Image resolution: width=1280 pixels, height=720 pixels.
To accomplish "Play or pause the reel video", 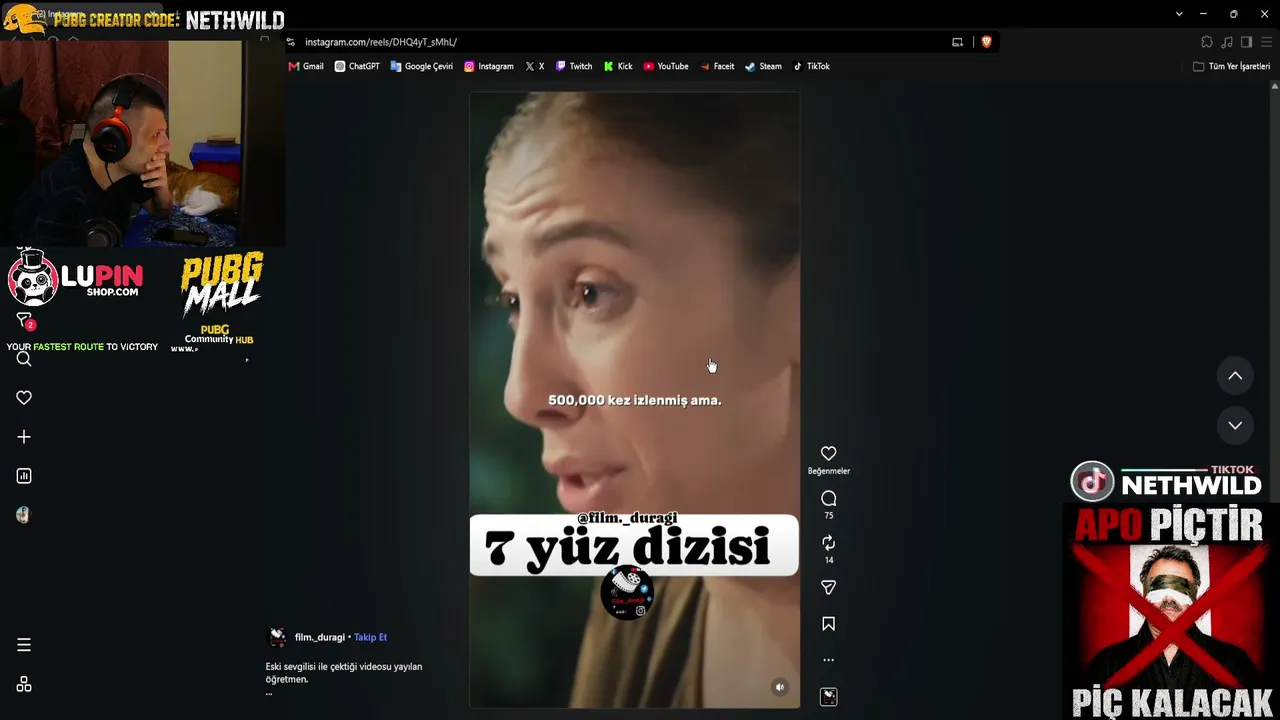I will 634,400.
